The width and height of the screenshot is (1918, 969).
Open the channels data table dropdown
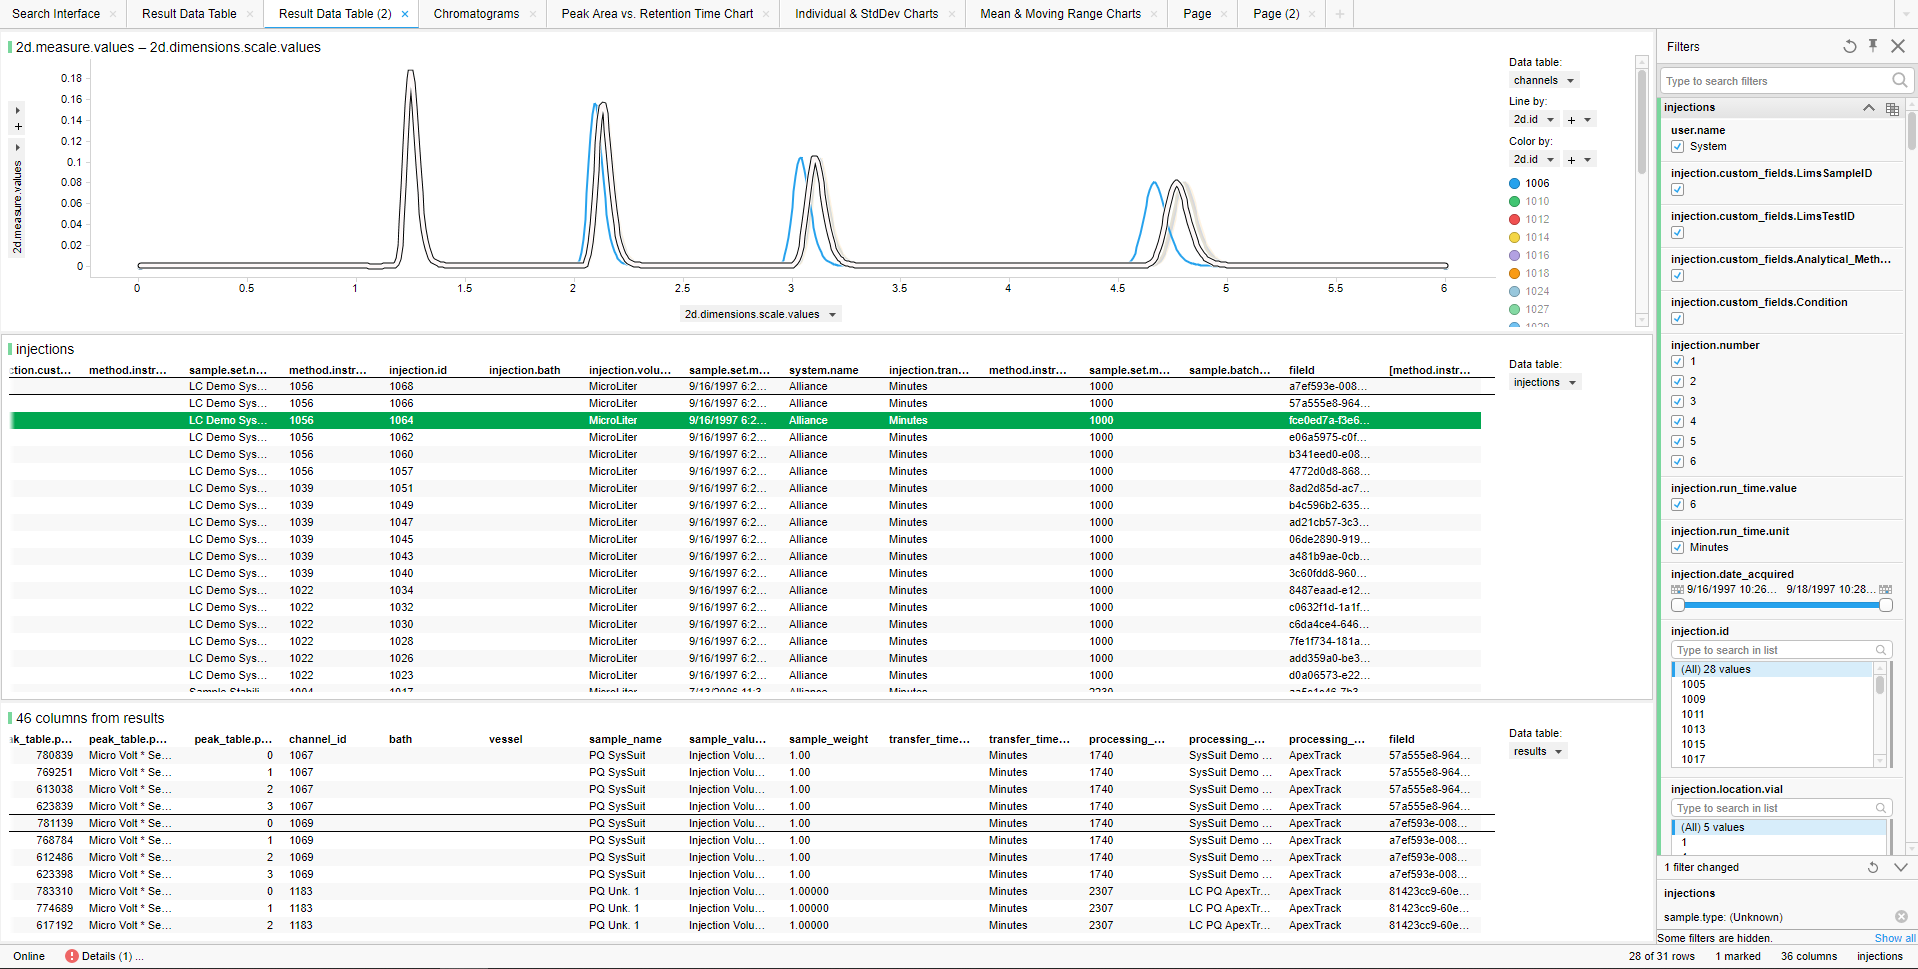pyautogui.click(x=1543, y=81)
